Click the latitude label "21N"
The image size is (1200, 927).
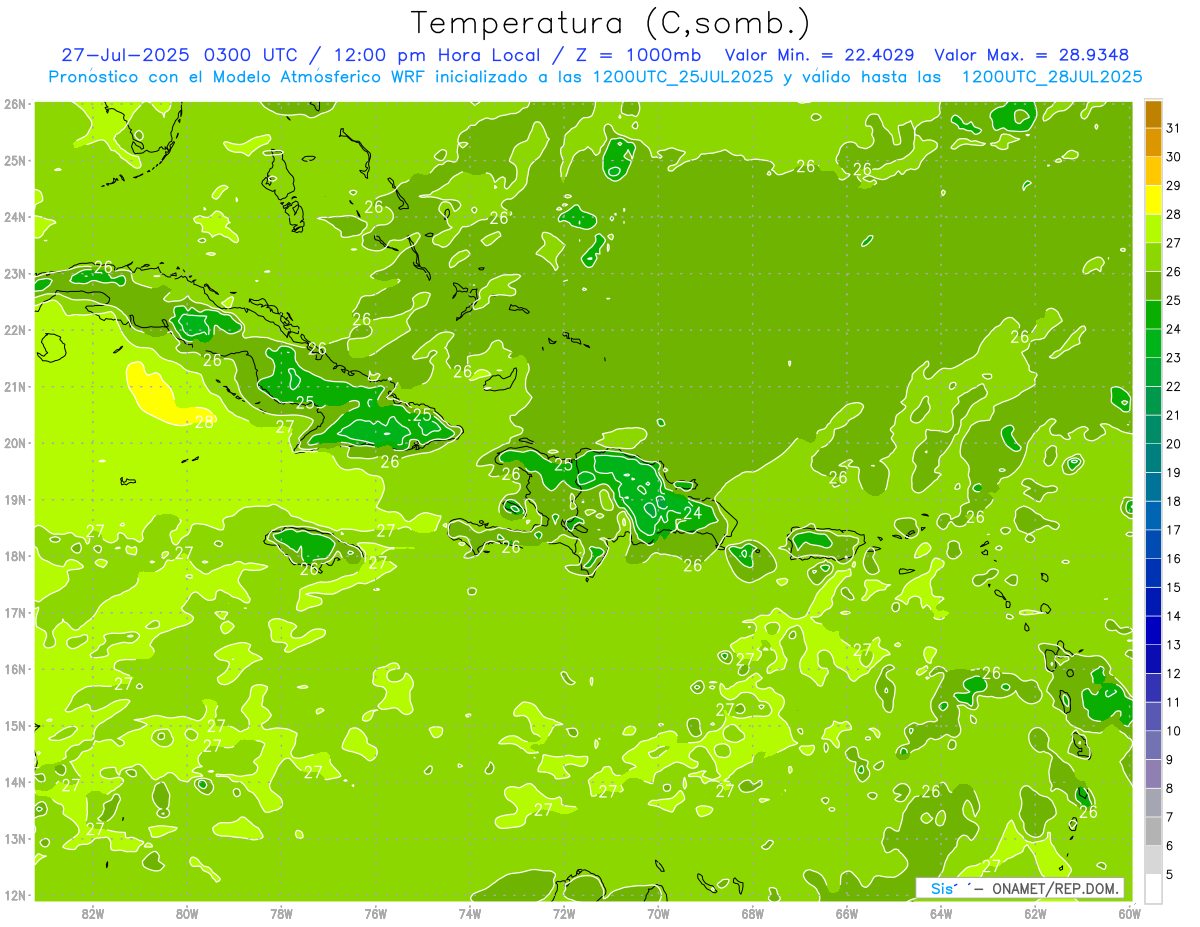[15, 386]
